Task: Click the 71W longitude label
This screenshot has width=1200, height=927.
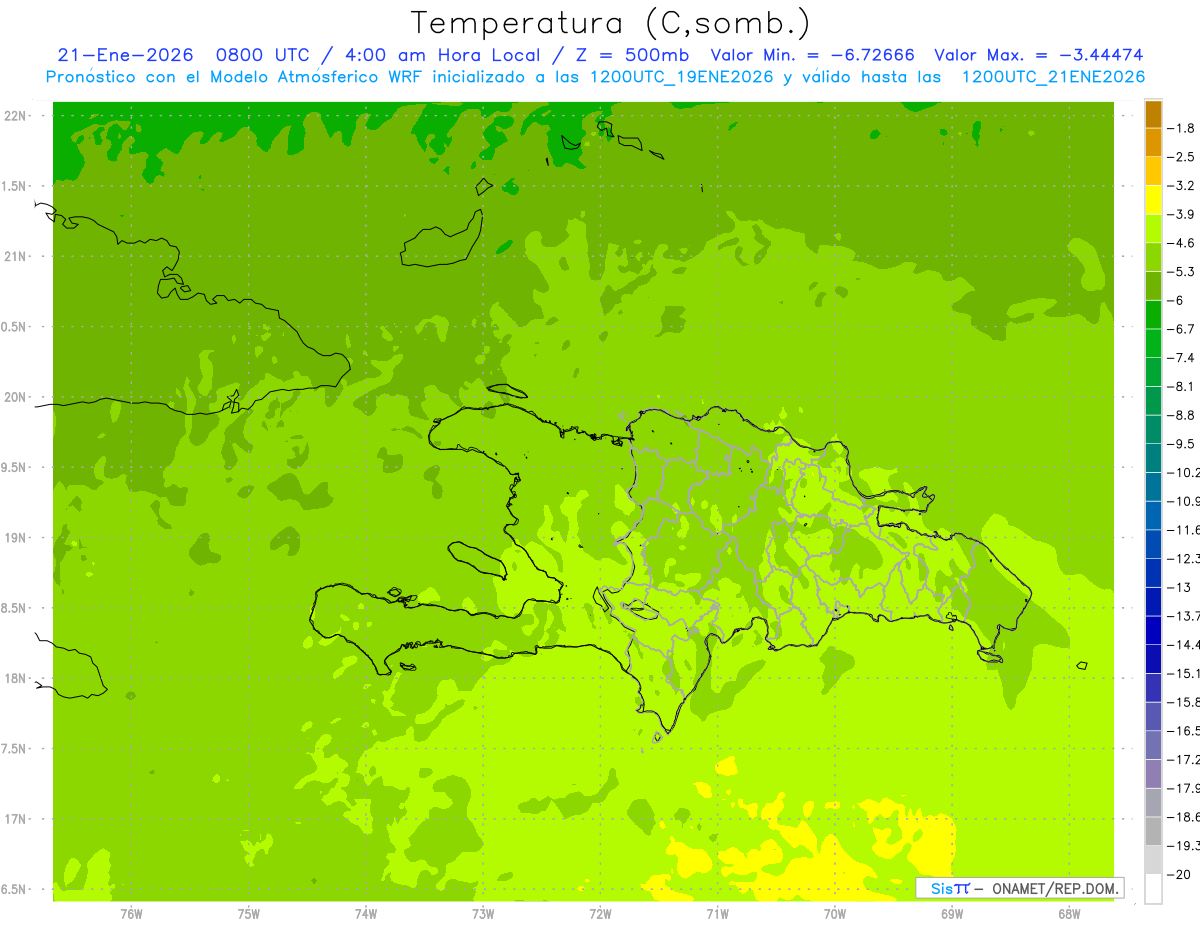Action: pos(717,913)
